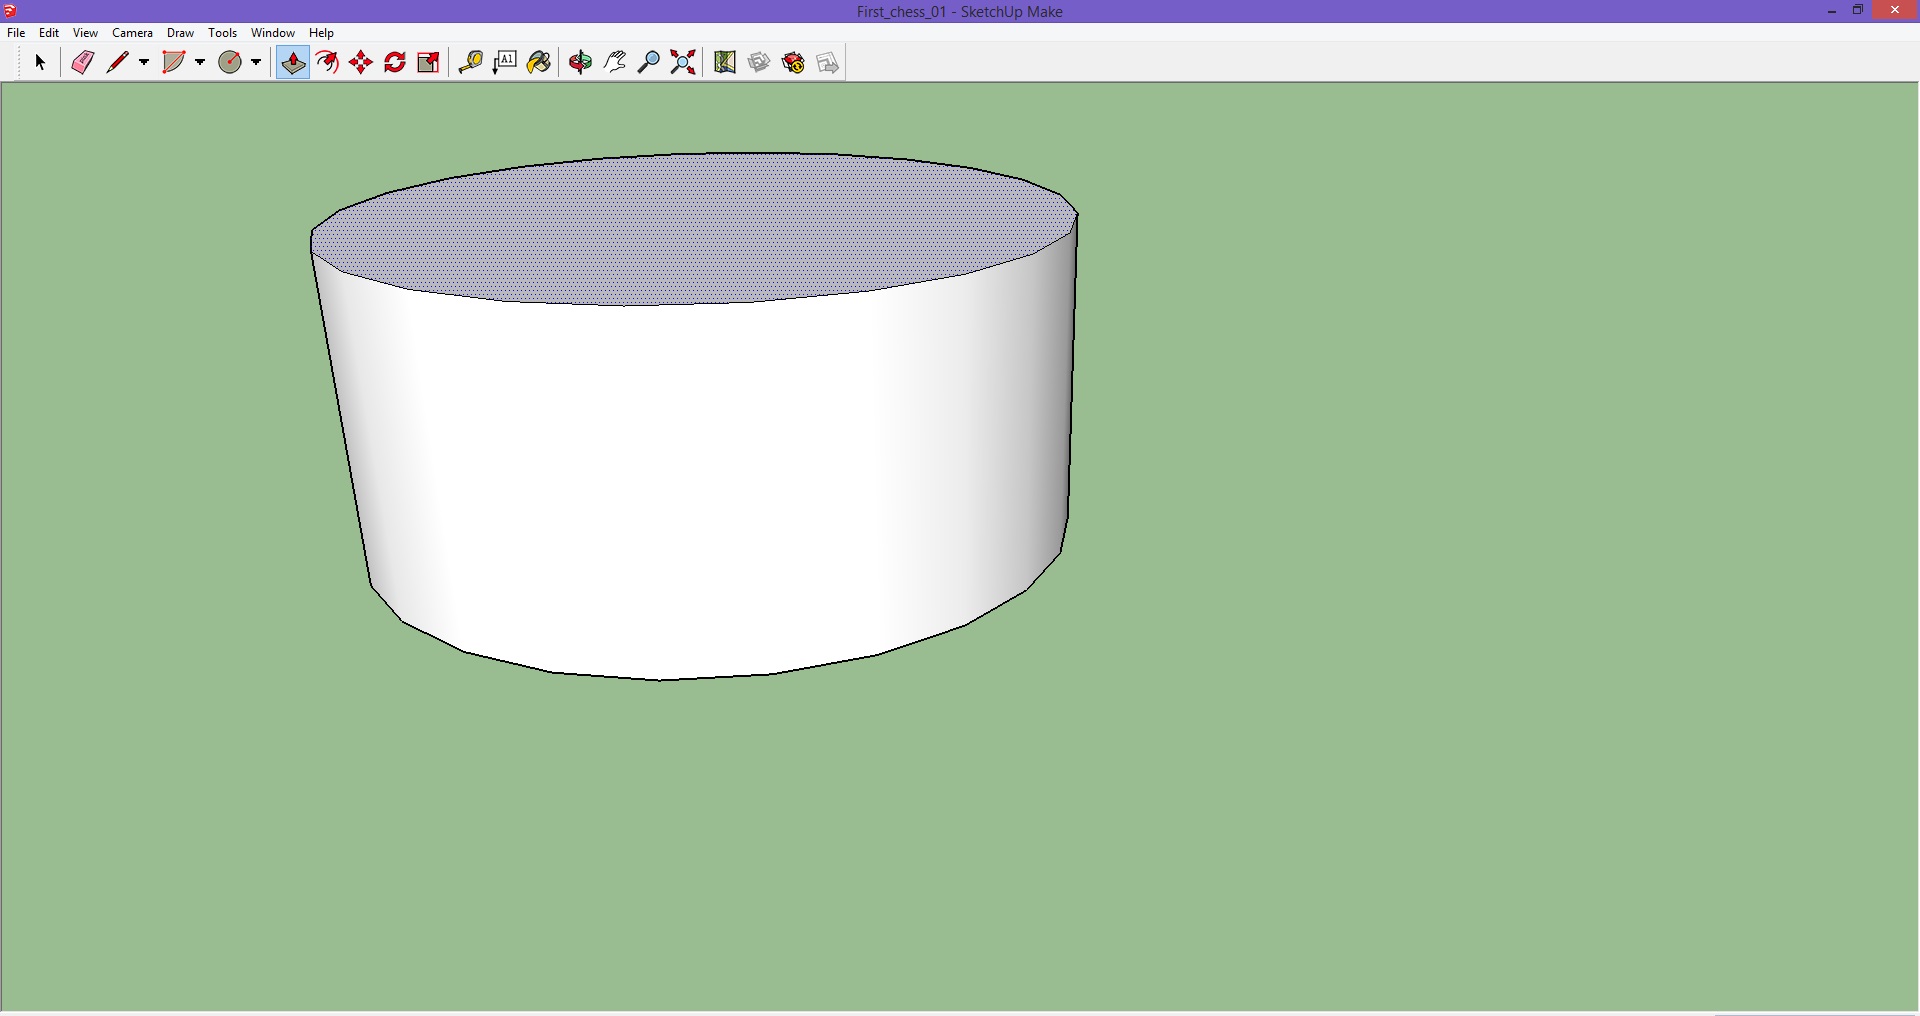The image size is (1920, 1016).
Task: Select the Text label tool
Action: (x=505, y=63)
